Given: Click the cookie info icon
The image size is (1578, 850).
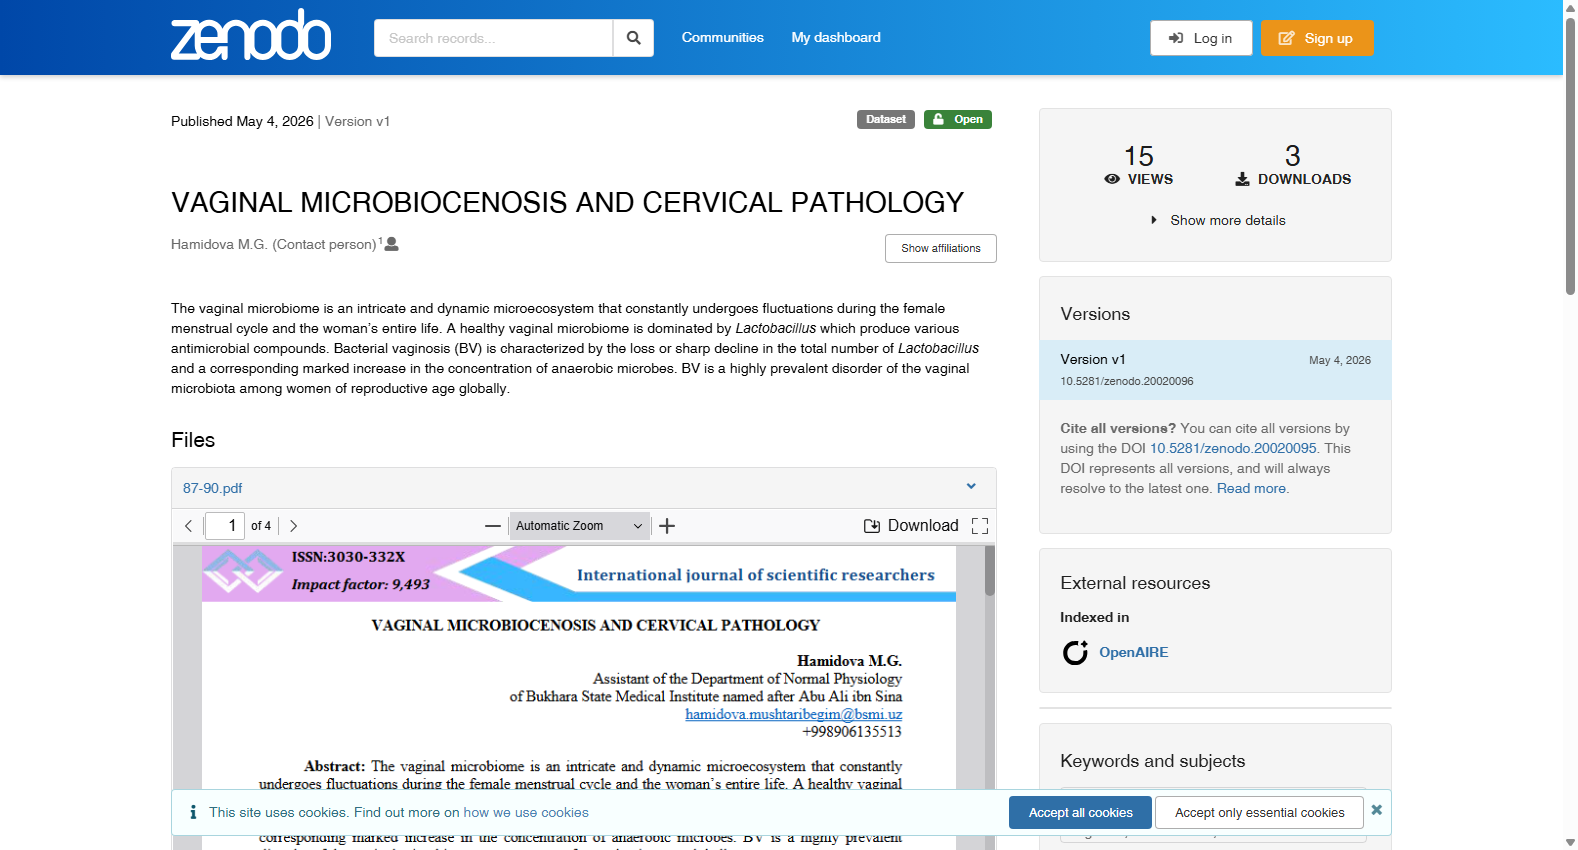Looking at the screenshot, I should tap(193, 812).
